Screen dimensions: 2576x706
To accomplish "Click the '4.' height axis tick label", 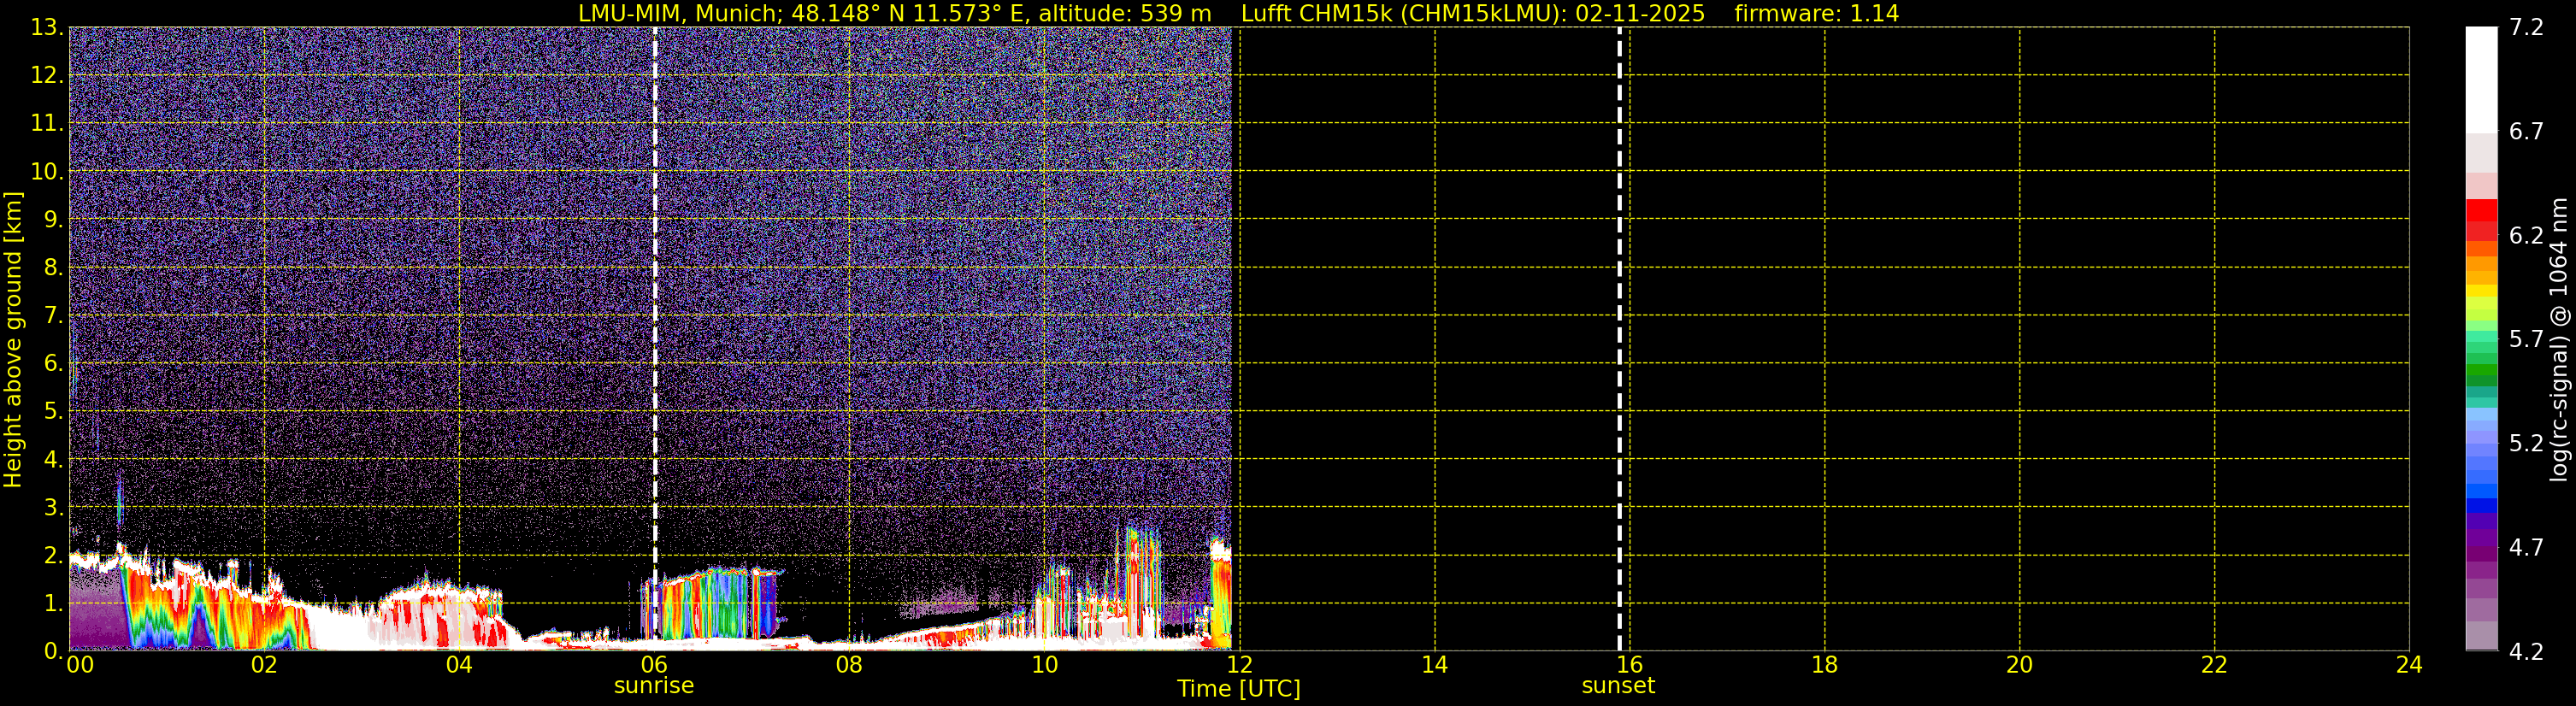I will [52, 460].
